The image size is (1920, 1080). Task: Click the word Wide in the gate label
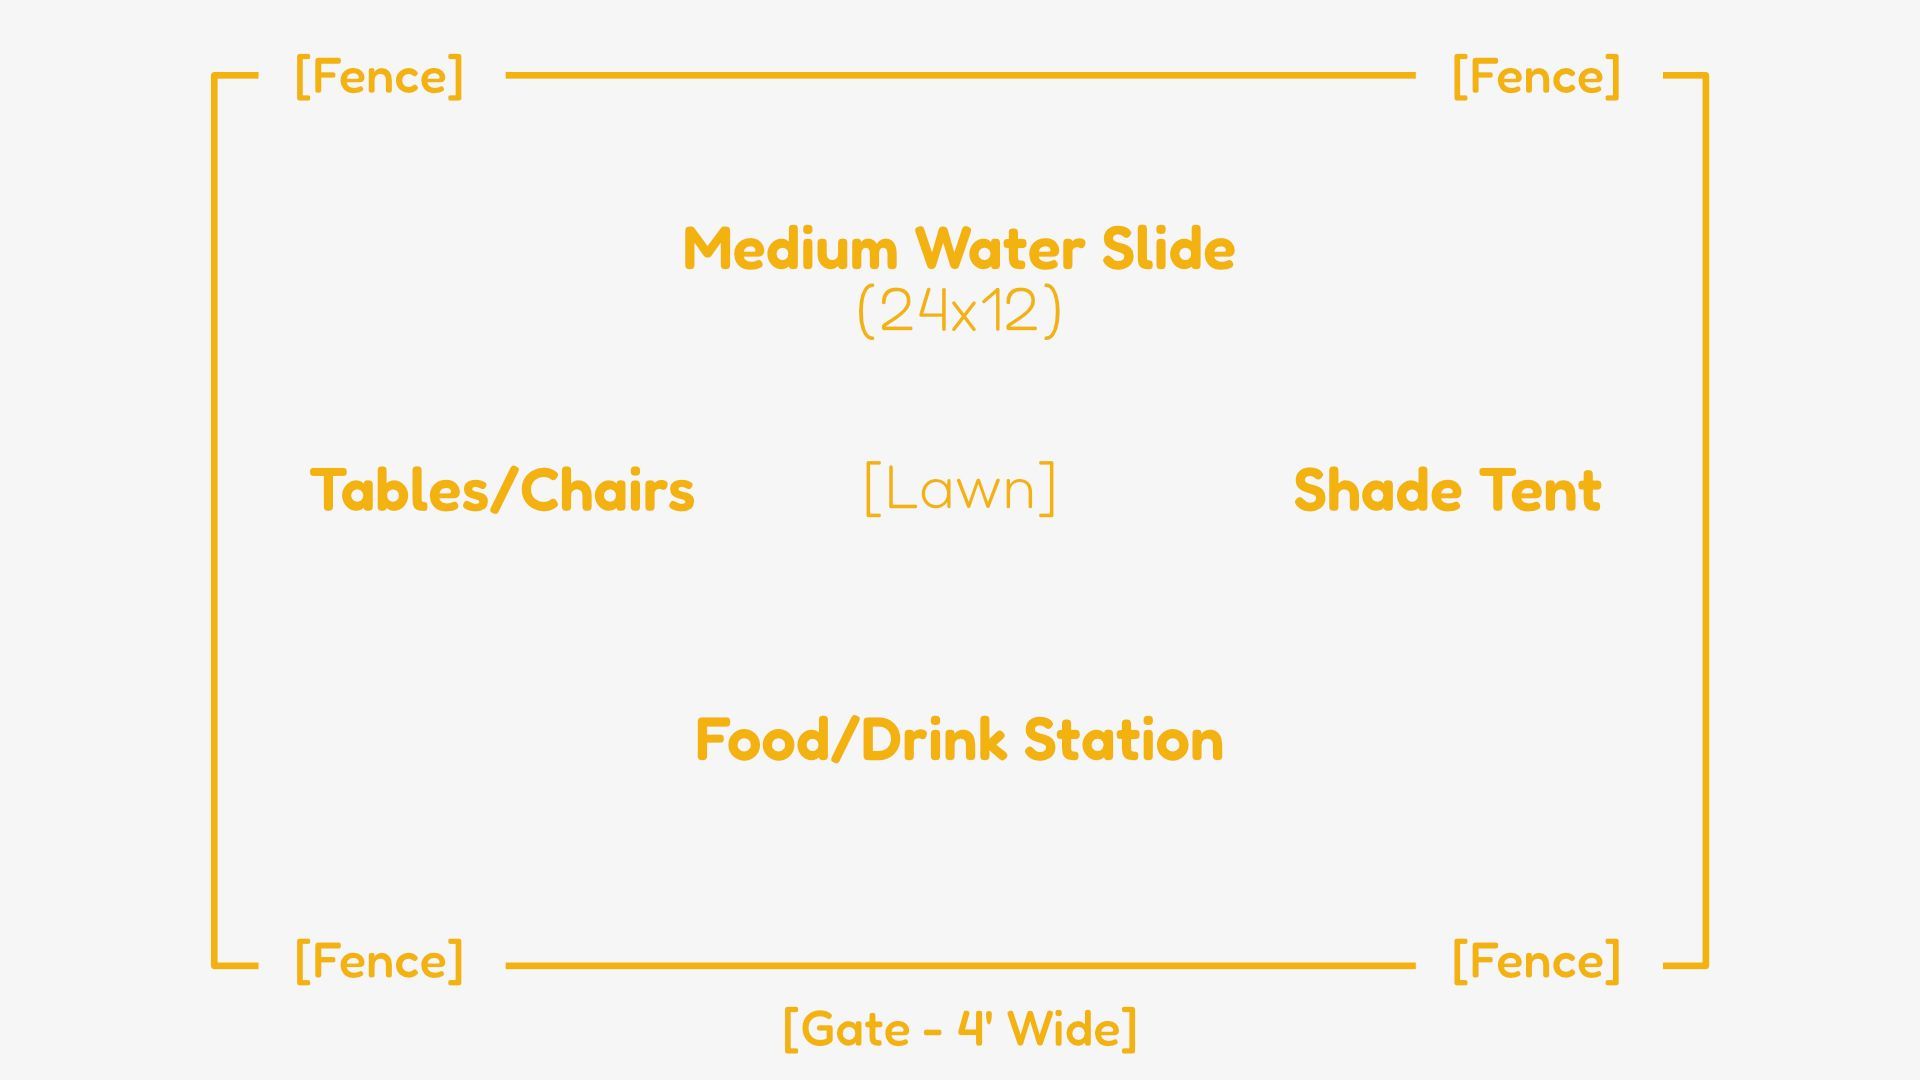1064,1029
